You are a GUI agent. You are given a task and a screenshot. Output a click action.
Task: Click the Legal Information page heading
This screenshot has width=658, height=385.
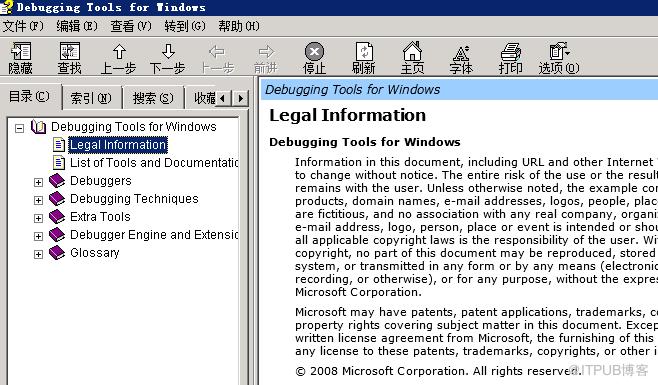click(x=347, y=115)
